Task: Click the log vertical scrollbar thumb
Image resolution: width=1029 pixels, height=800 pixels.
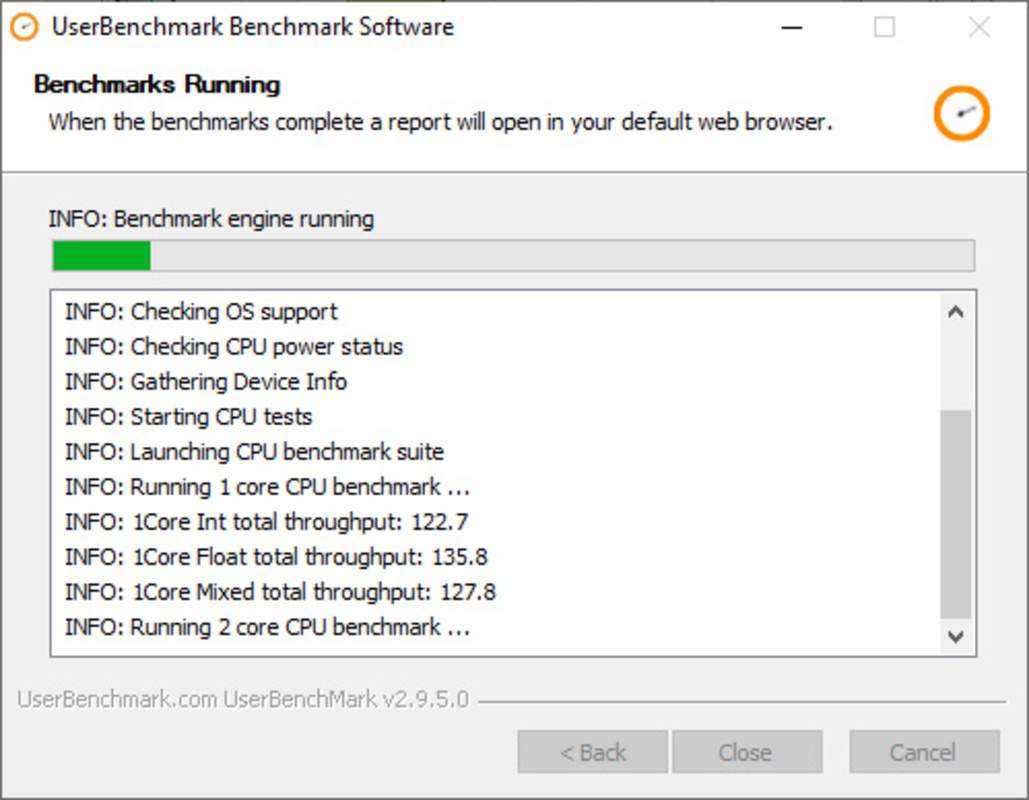Action: (x=956, y=514)
